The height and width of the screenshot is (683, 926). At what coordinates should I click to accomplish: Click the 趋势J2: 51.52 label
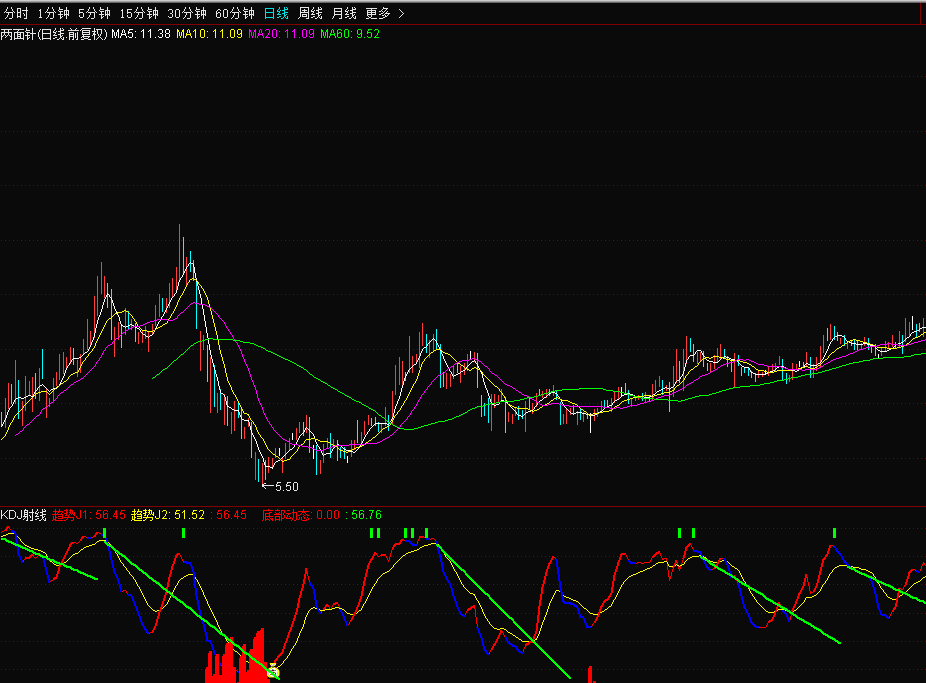point(168,515)
